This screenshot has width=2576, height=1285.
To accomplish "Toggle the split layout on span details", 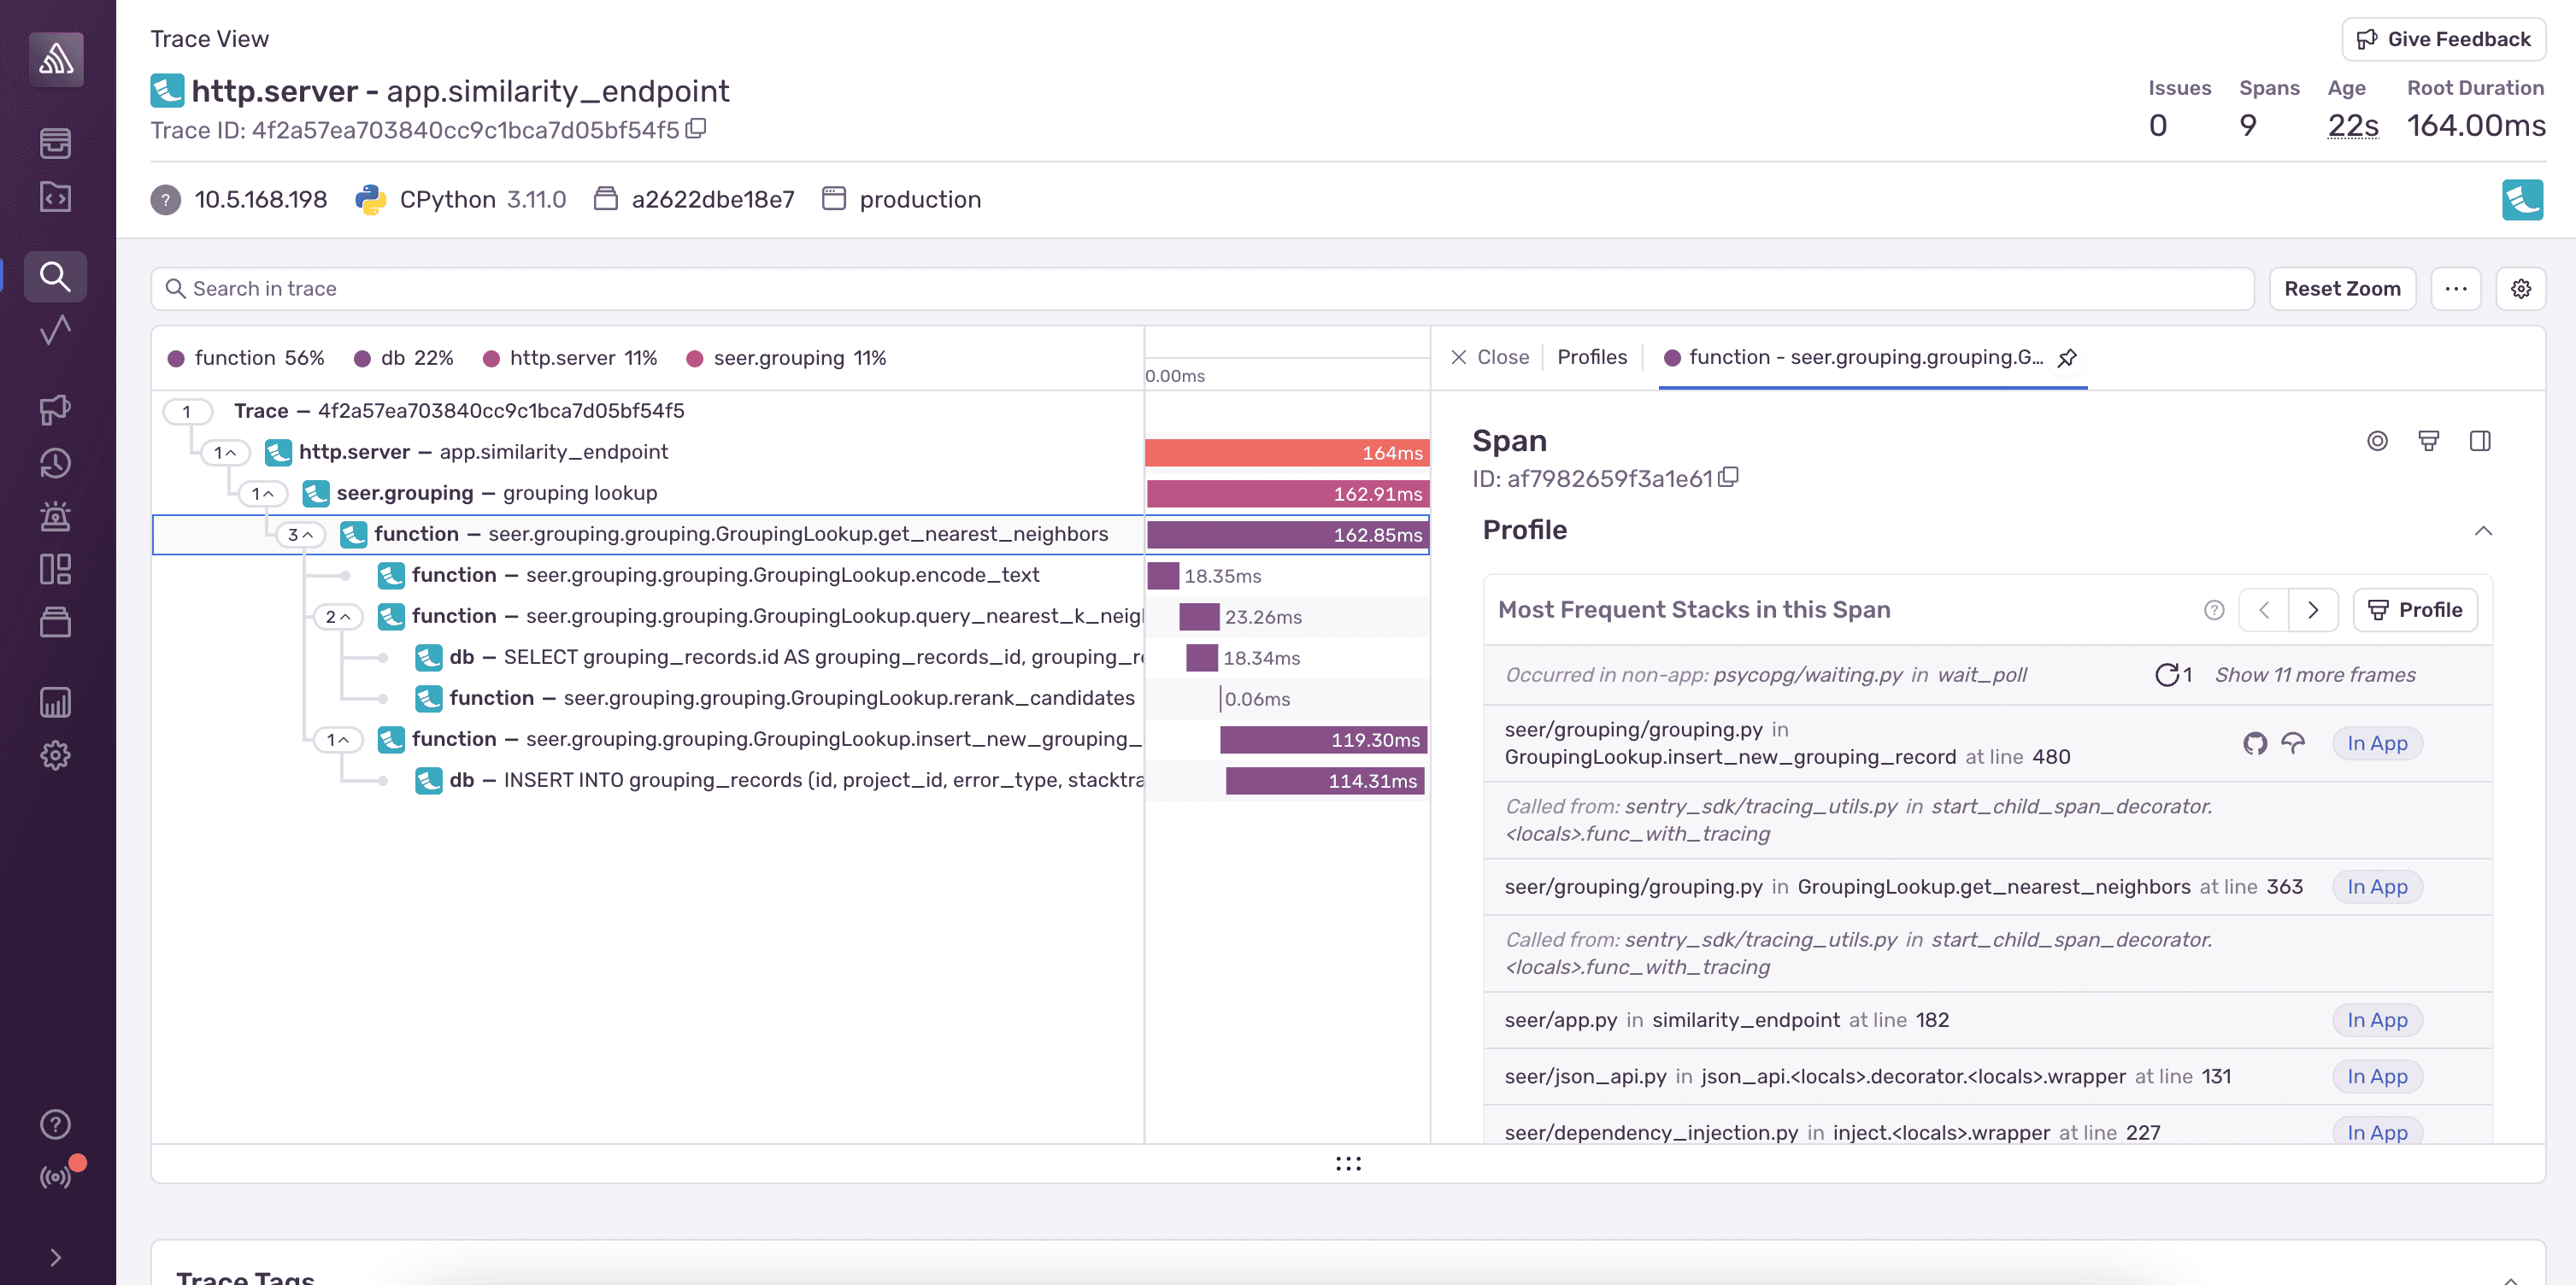I will [x=2481, y=440].
